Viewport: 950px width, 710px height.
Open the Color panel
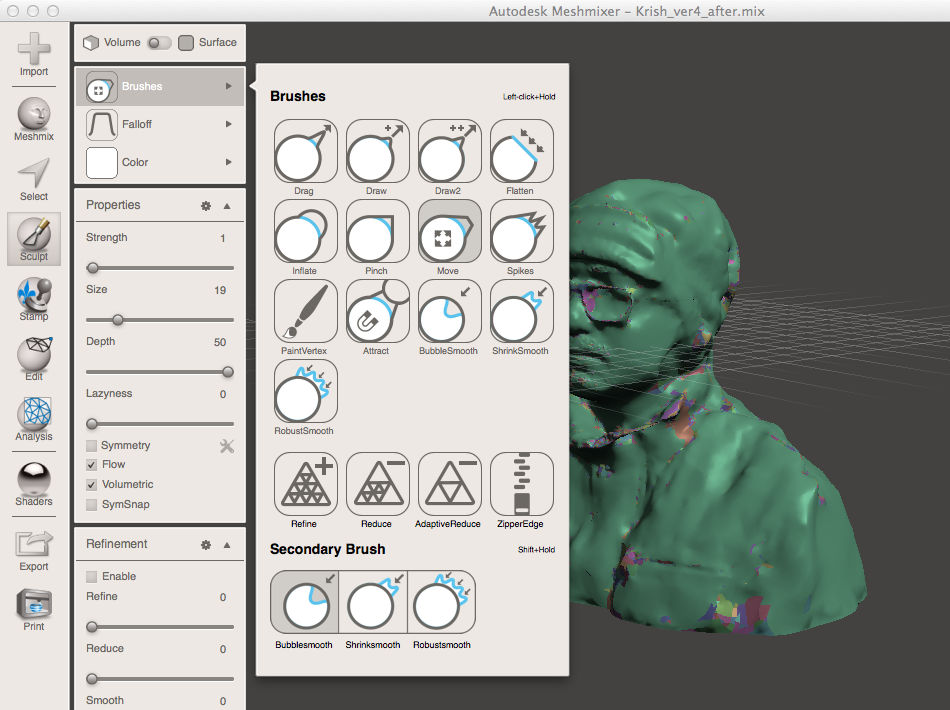pos(160,161)
